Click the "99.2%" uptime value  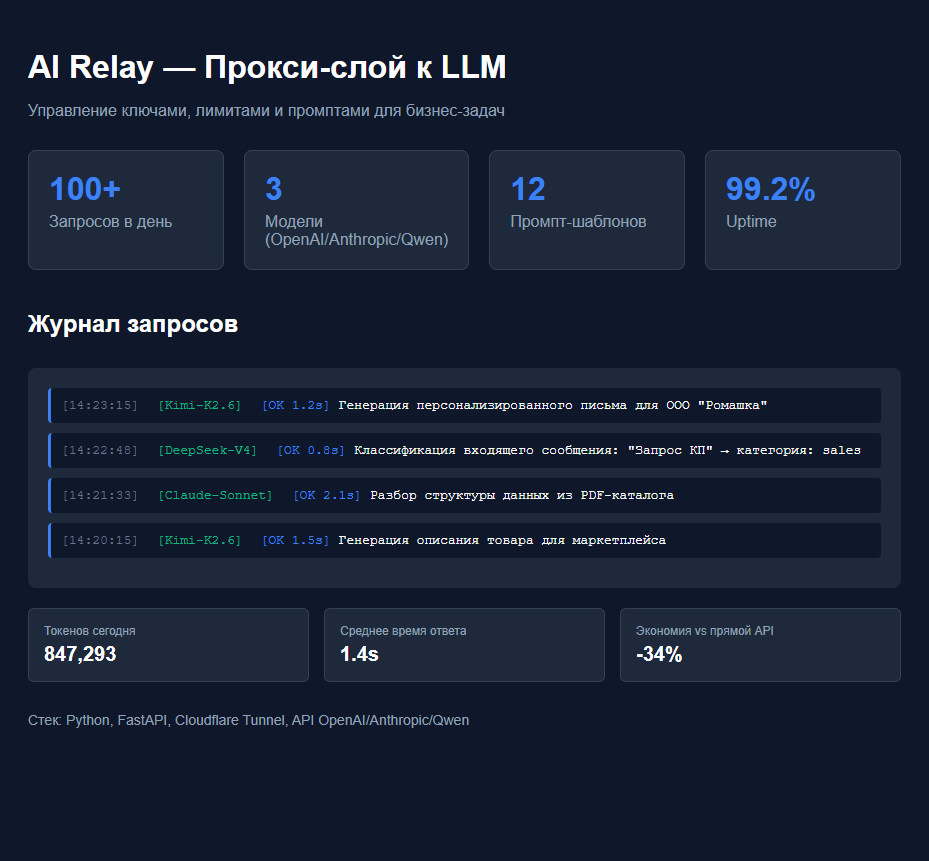click(771, 189)
